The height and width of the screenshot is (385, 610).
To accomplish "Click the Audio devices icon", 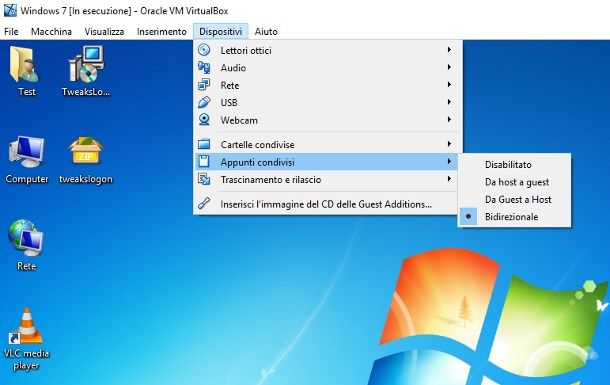I will tap(204, 68).
